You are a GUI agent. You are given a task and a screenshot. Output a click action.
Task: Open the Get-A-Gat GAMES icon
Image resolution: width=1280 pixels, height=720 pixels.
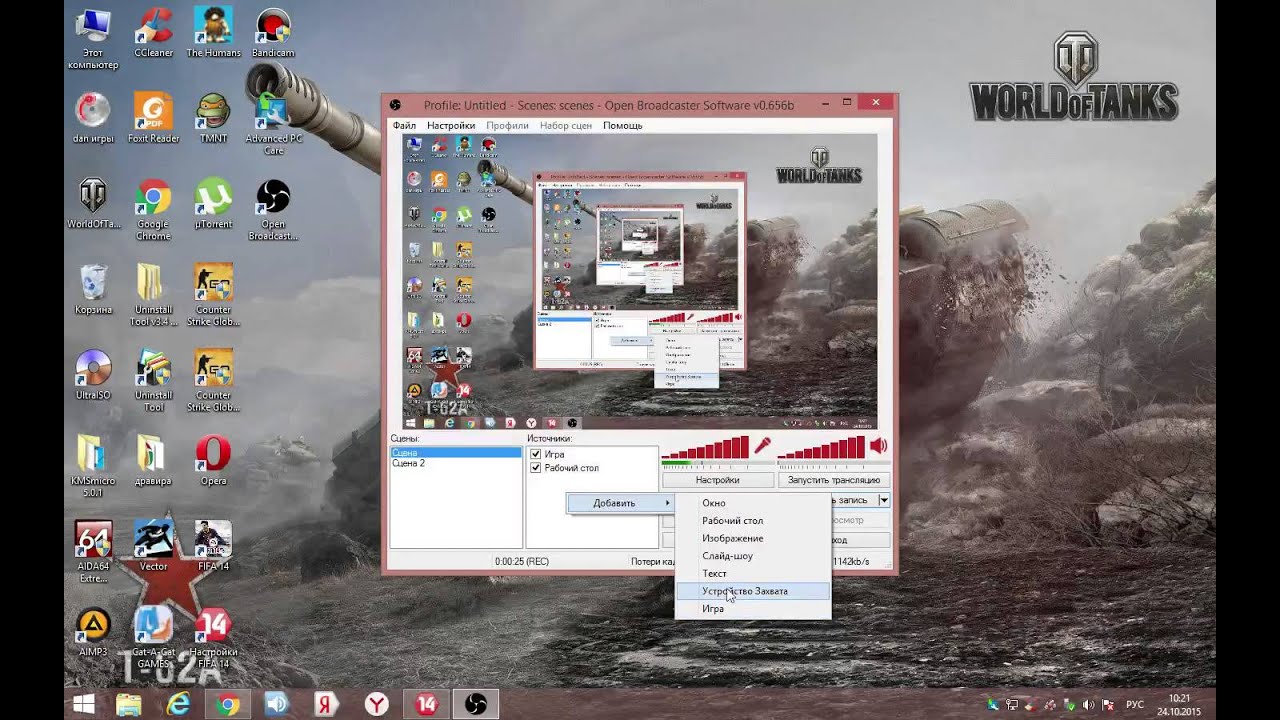tap(153, 638)
